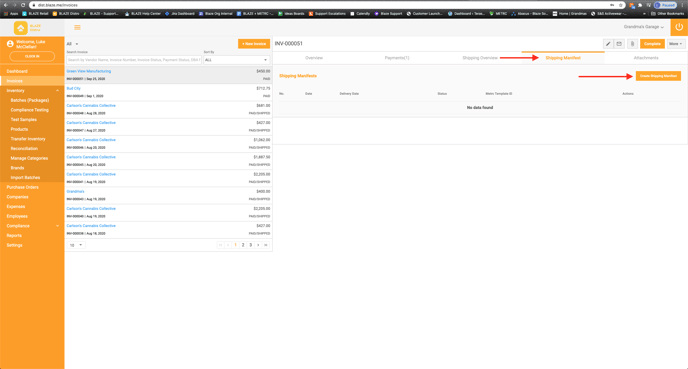Screen dimensions: 688x369
Task: Open the Grandma's invoice link
Action: pyautogui.click(x=75, y=191)
